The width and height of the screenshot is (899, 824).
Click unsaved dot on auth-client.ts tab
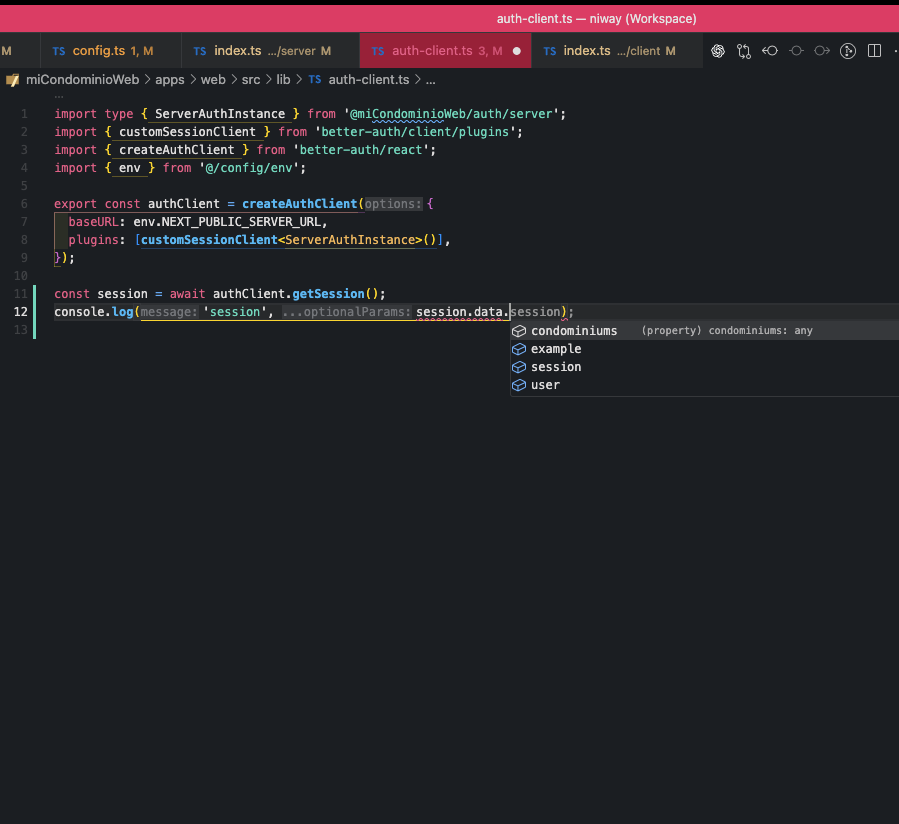click(517, 51)
